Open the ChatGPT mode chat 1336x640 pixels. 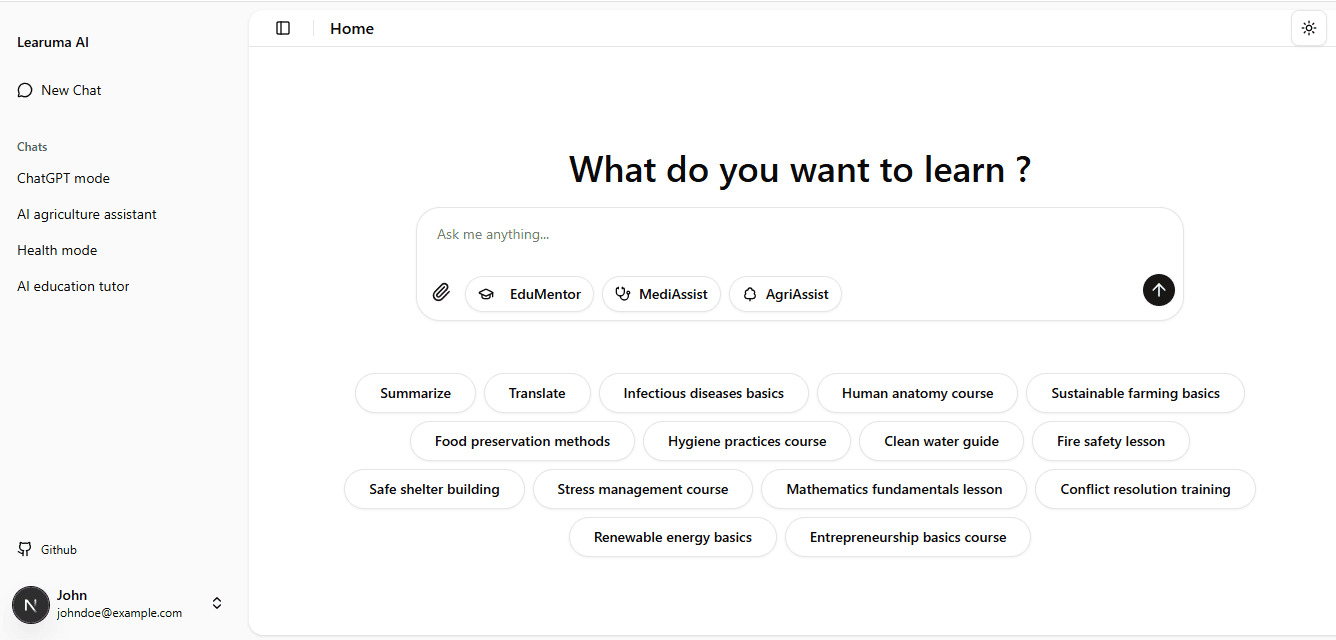coord(63,178)
